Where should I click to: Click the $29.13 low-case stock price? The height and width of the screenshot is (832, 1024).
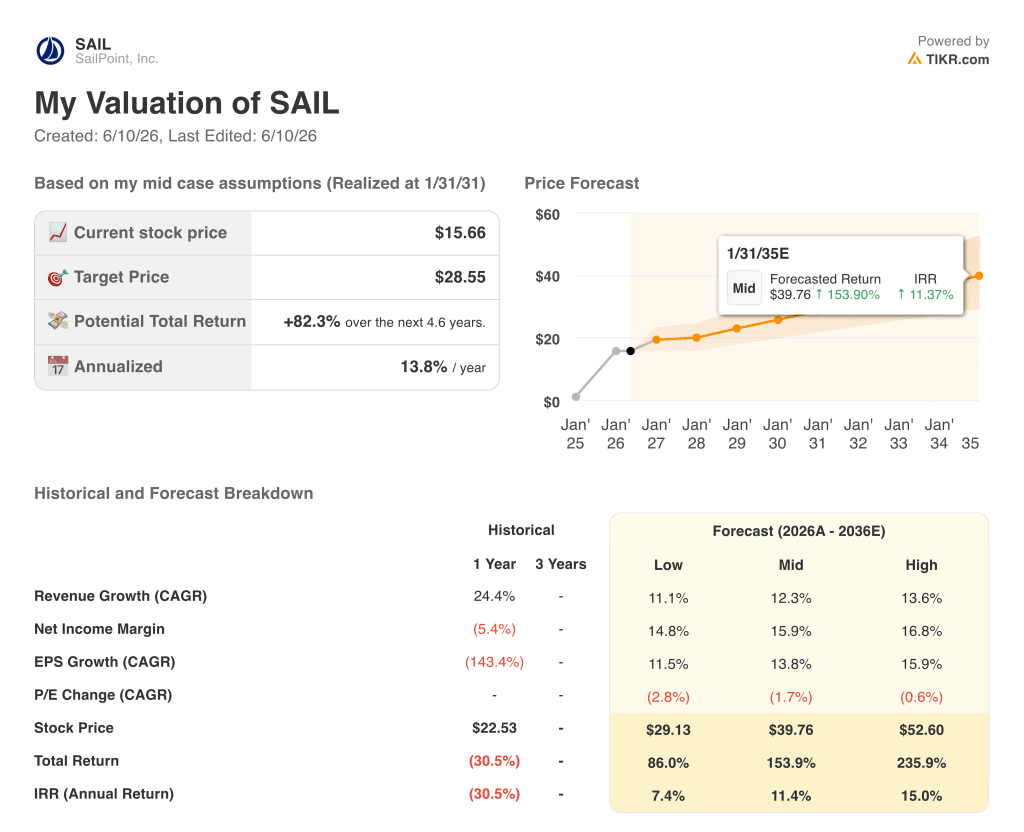(668, 729)
